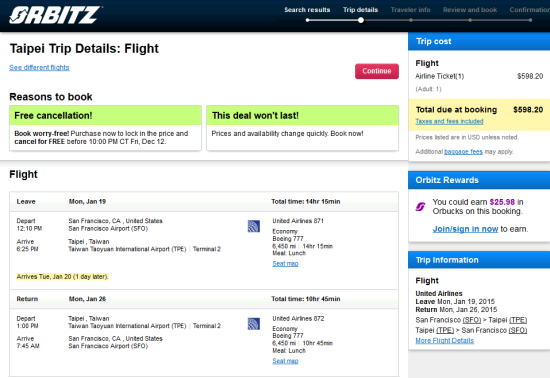Click the Orbitz Rewards panel header

tap(479, 180)
